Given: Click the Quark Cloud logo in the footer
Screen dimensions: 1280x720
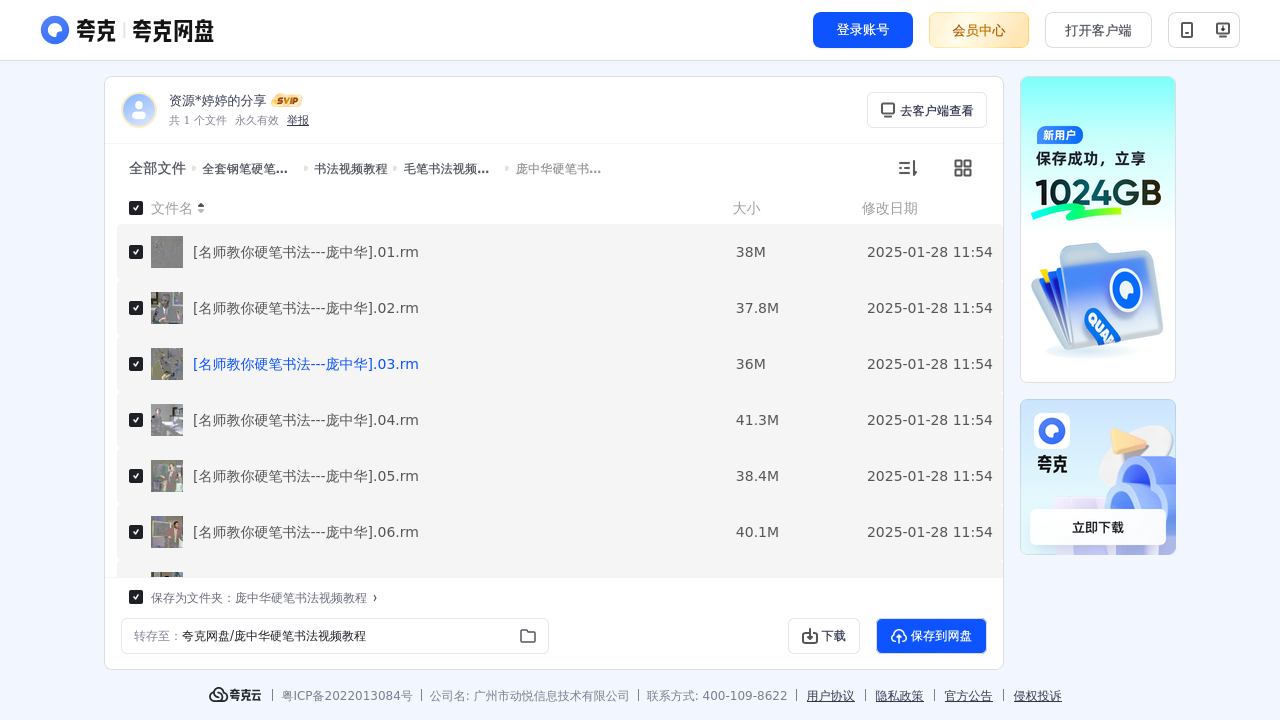Looking at the screenshot, I should pos(235,695).
